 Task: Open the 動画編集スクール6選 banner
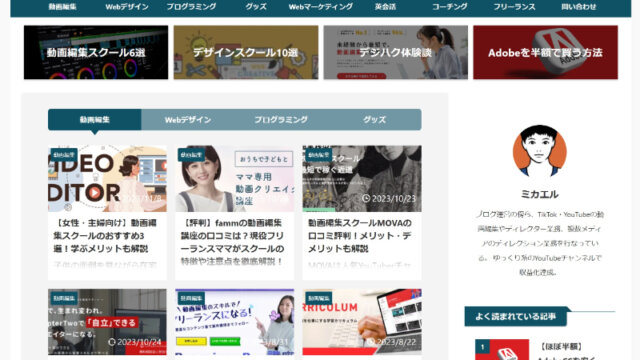click(96, 52)
